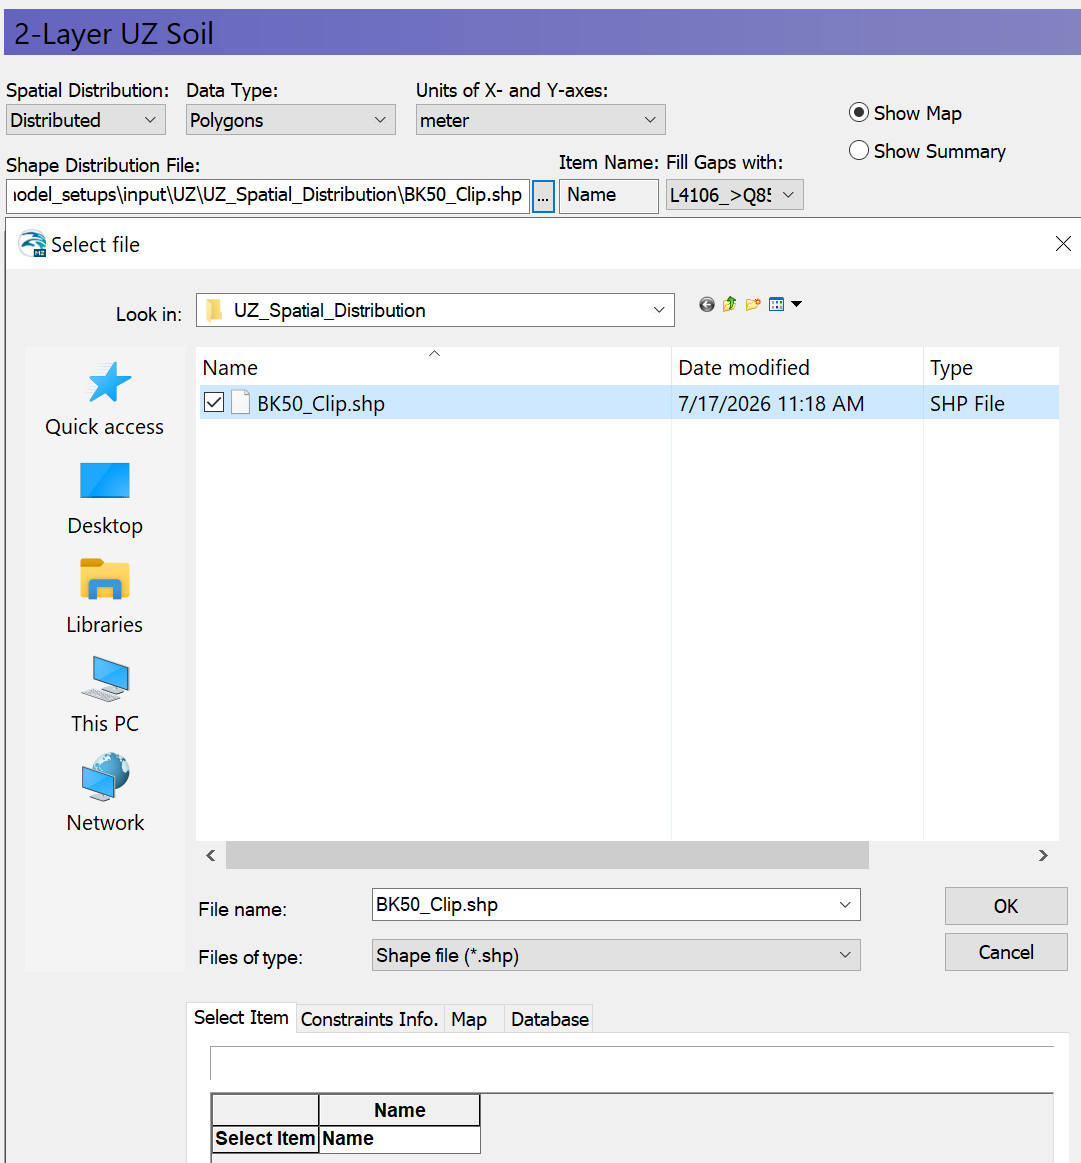Click the OK button
The width and height of the screenshot is (1081, 1163).
1006,906
